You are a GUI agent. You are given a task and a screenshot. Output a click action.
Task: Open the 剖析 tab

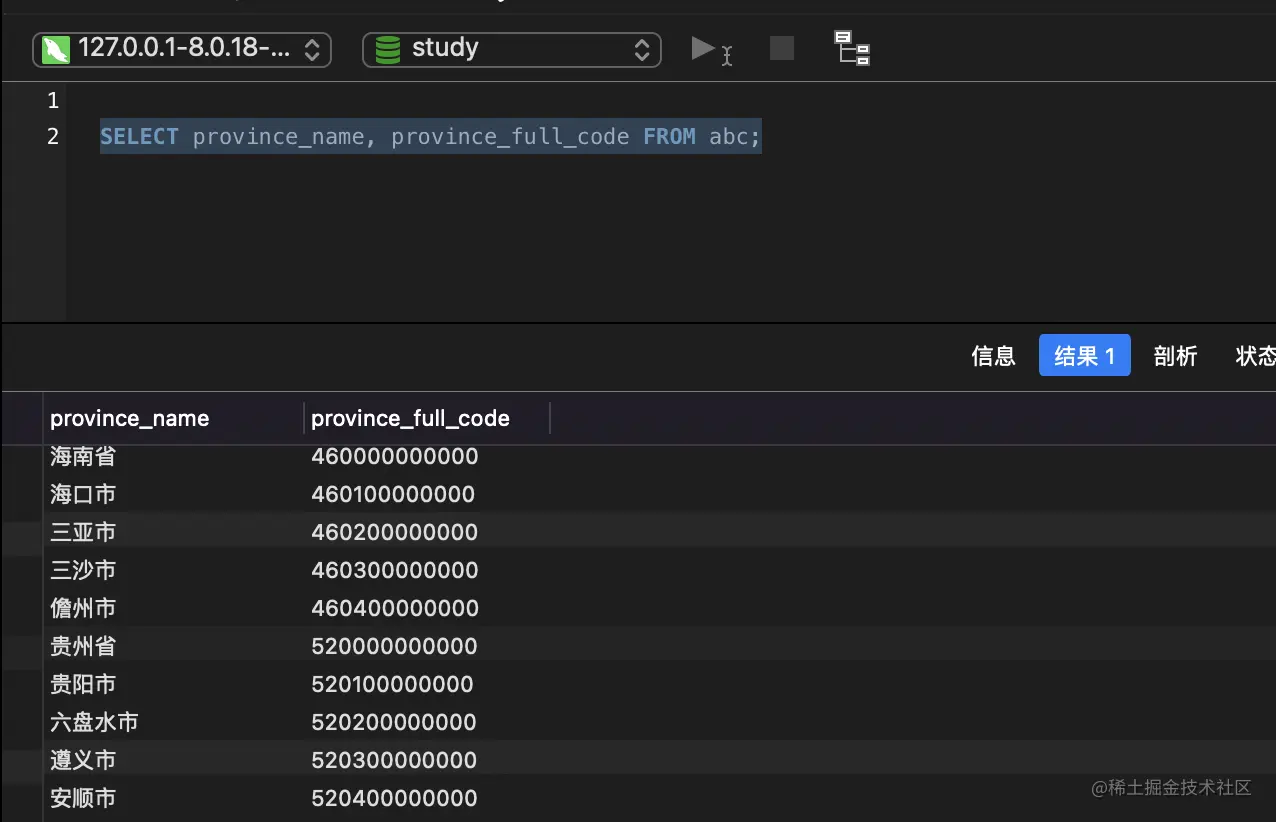click(1175, 356)
